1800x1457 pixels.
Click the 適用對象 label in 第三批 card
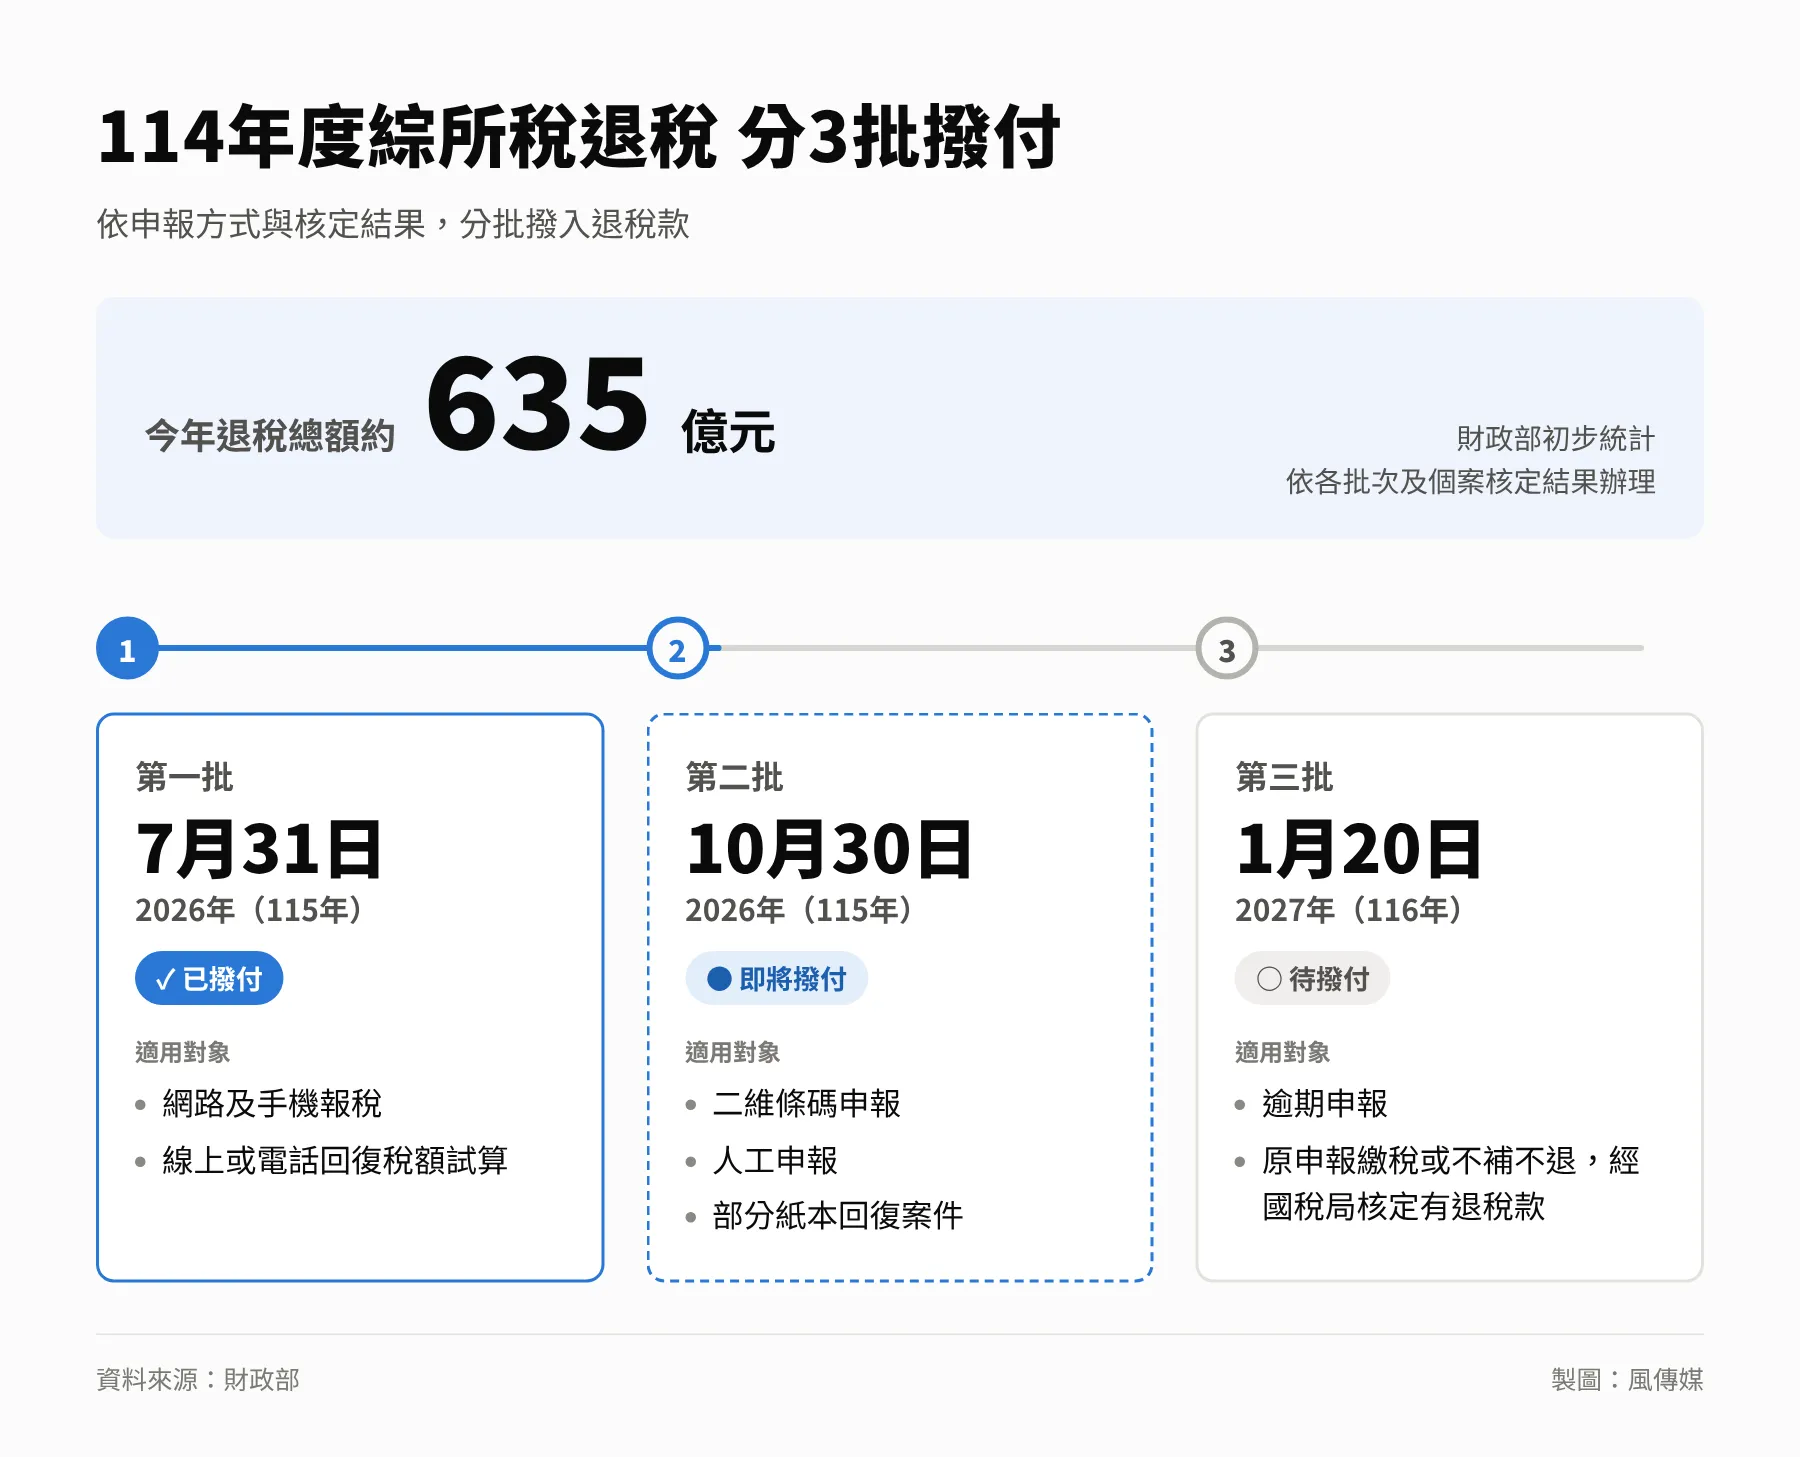coord(1283,1052)
